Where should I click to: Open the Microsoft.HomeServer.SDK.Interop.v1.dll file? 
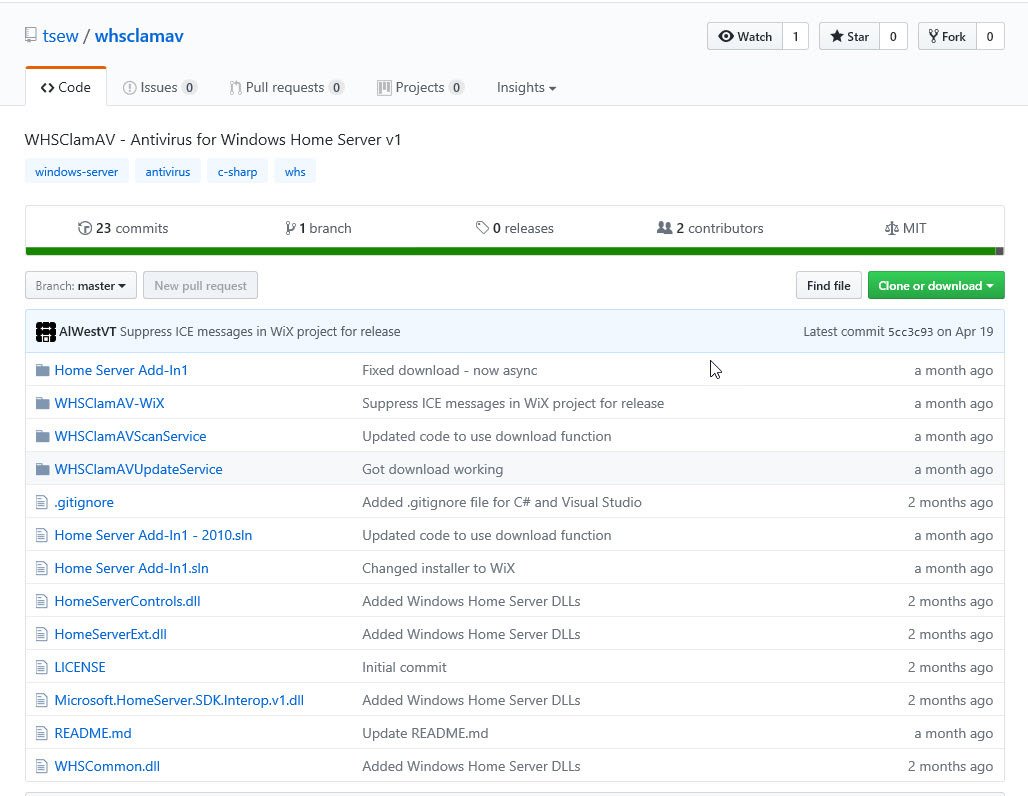coord(179,700)
